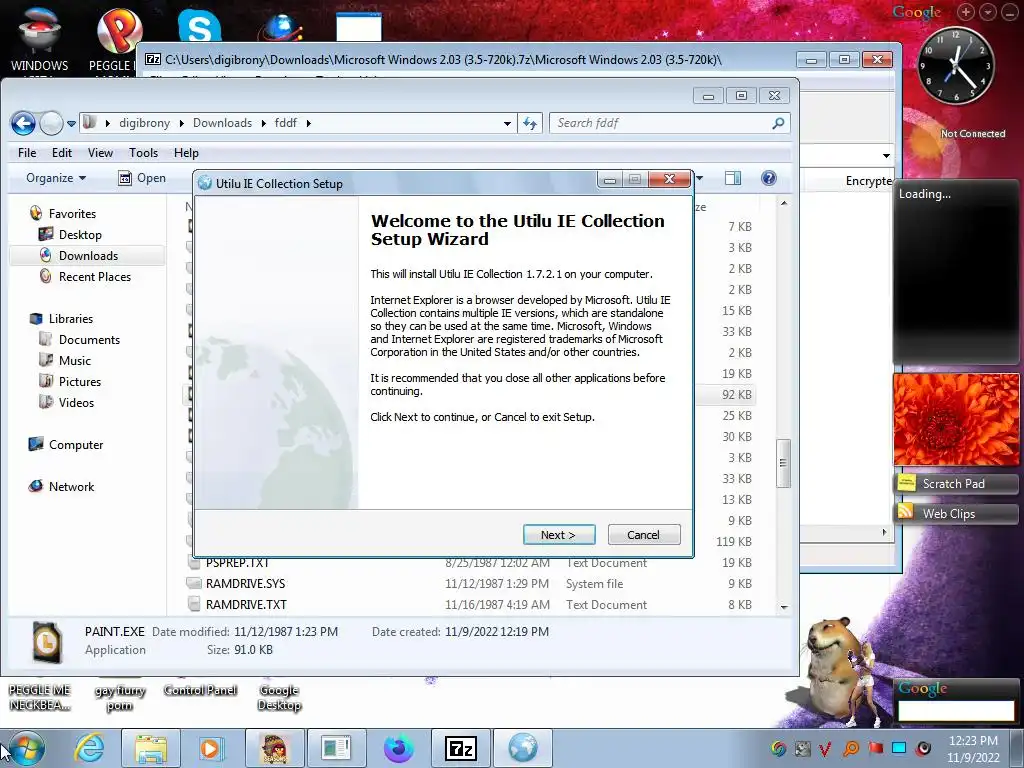This screenshot has width=1024, height=768.
Task: Click the PAINT.EXE icon in details pane
Action: click(46, 642)
